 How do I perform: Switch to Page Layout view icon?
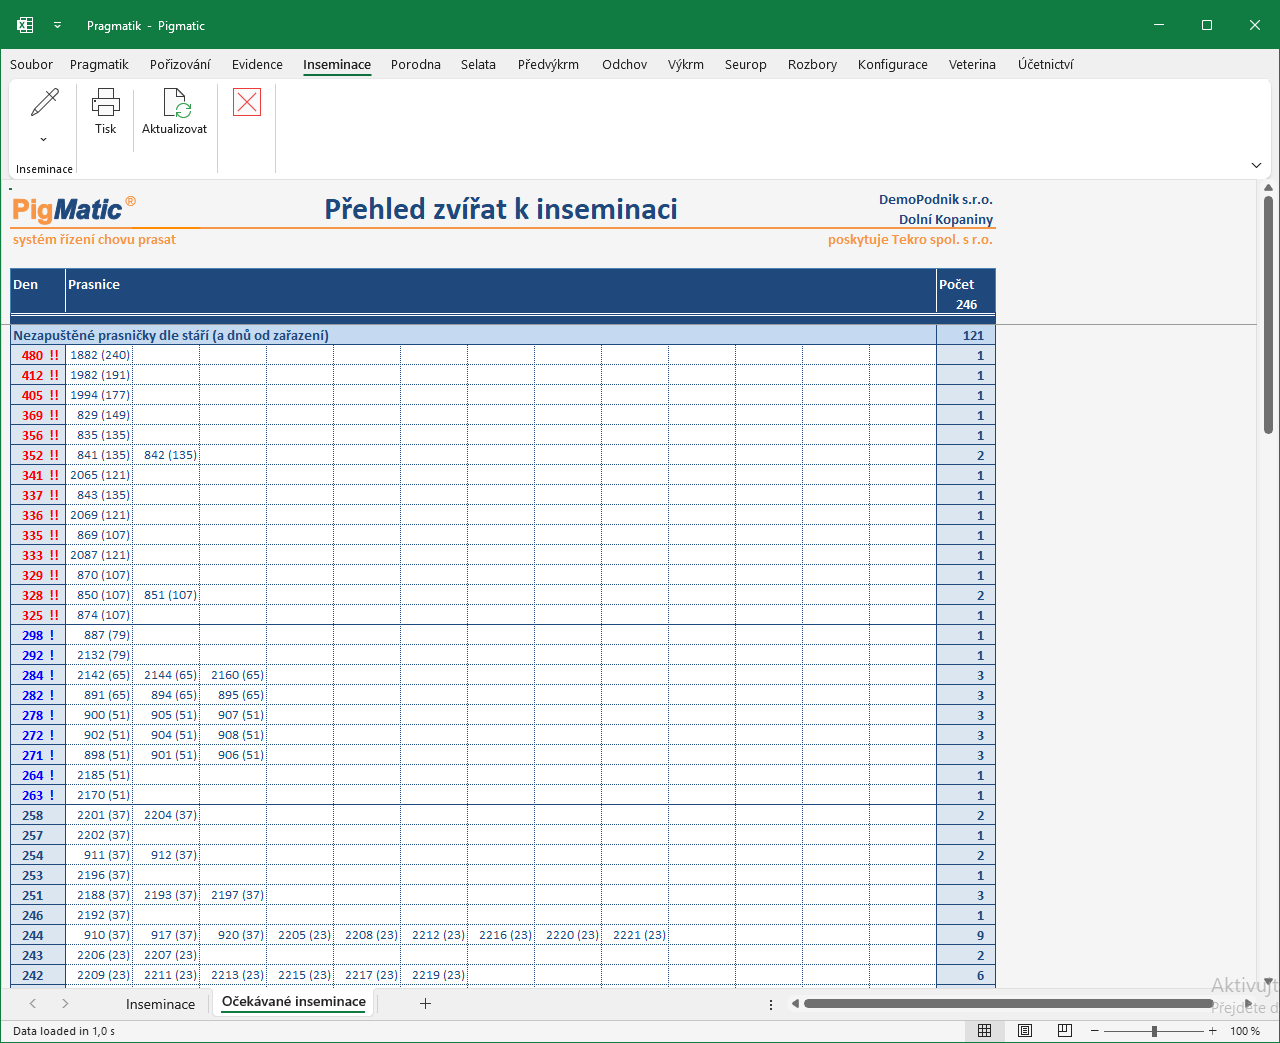[x=1025, y=1031]
